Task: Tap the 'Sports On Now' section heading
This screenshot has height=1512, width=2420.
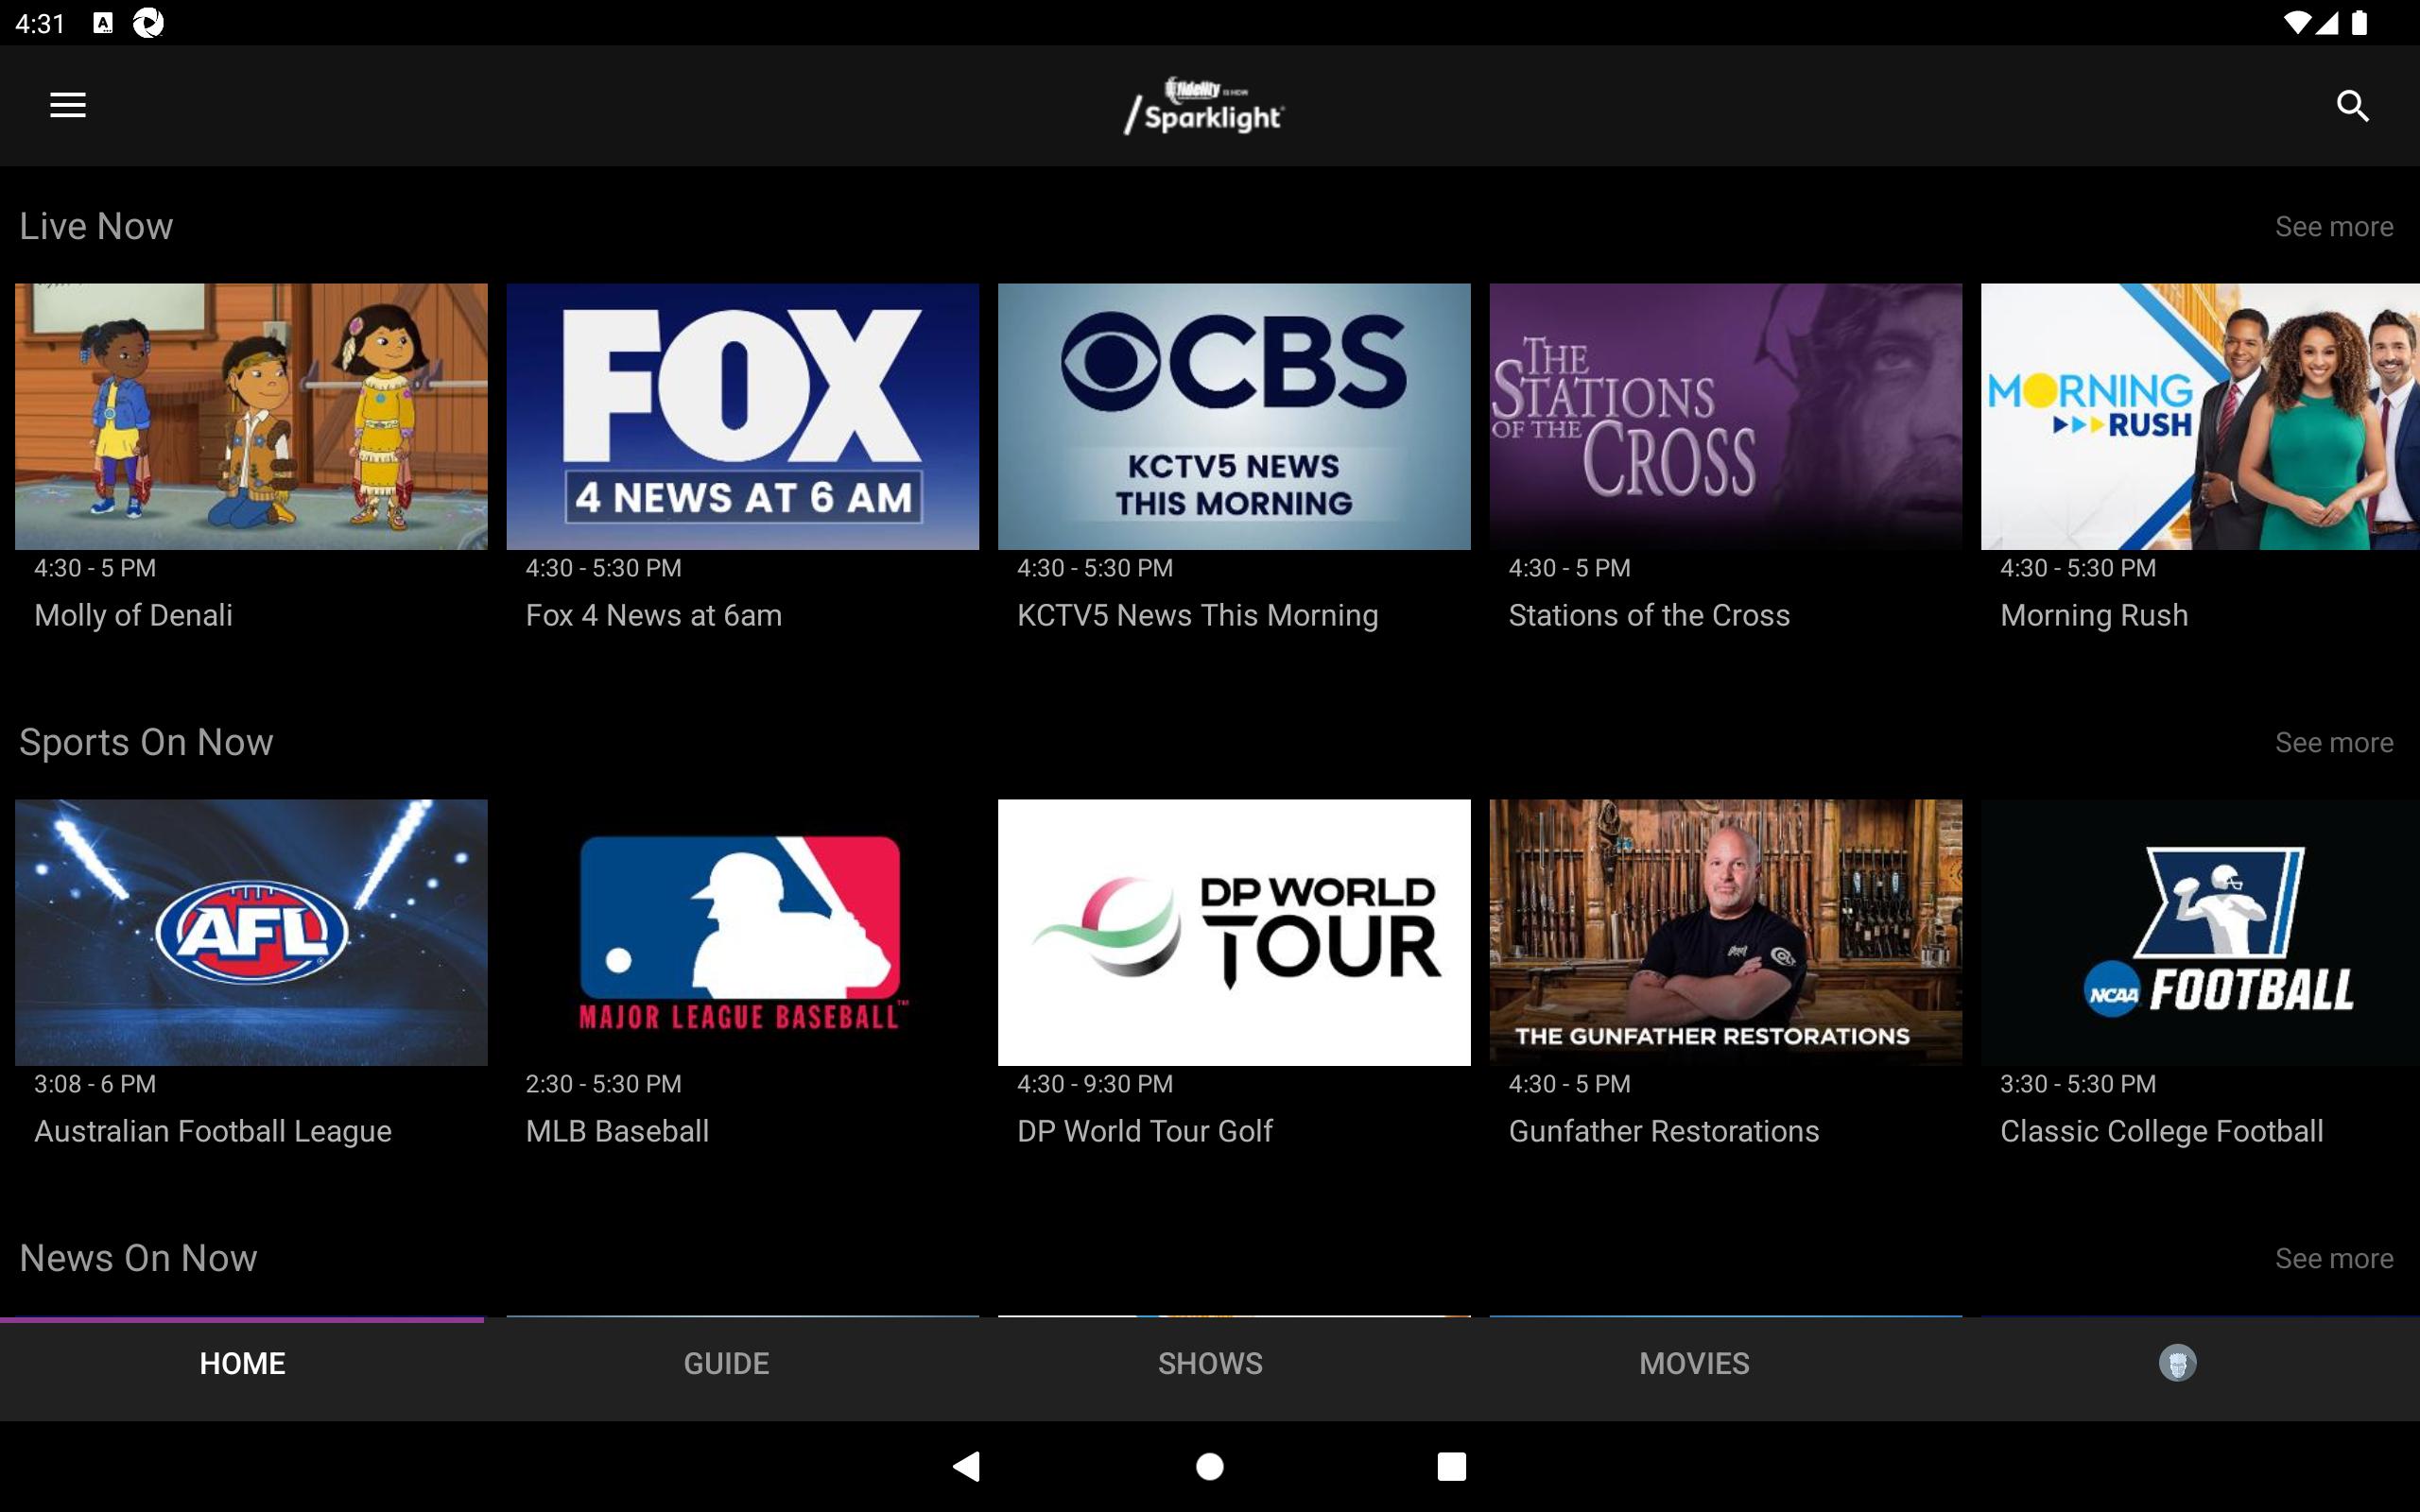Action: click(x=146, y=743)
